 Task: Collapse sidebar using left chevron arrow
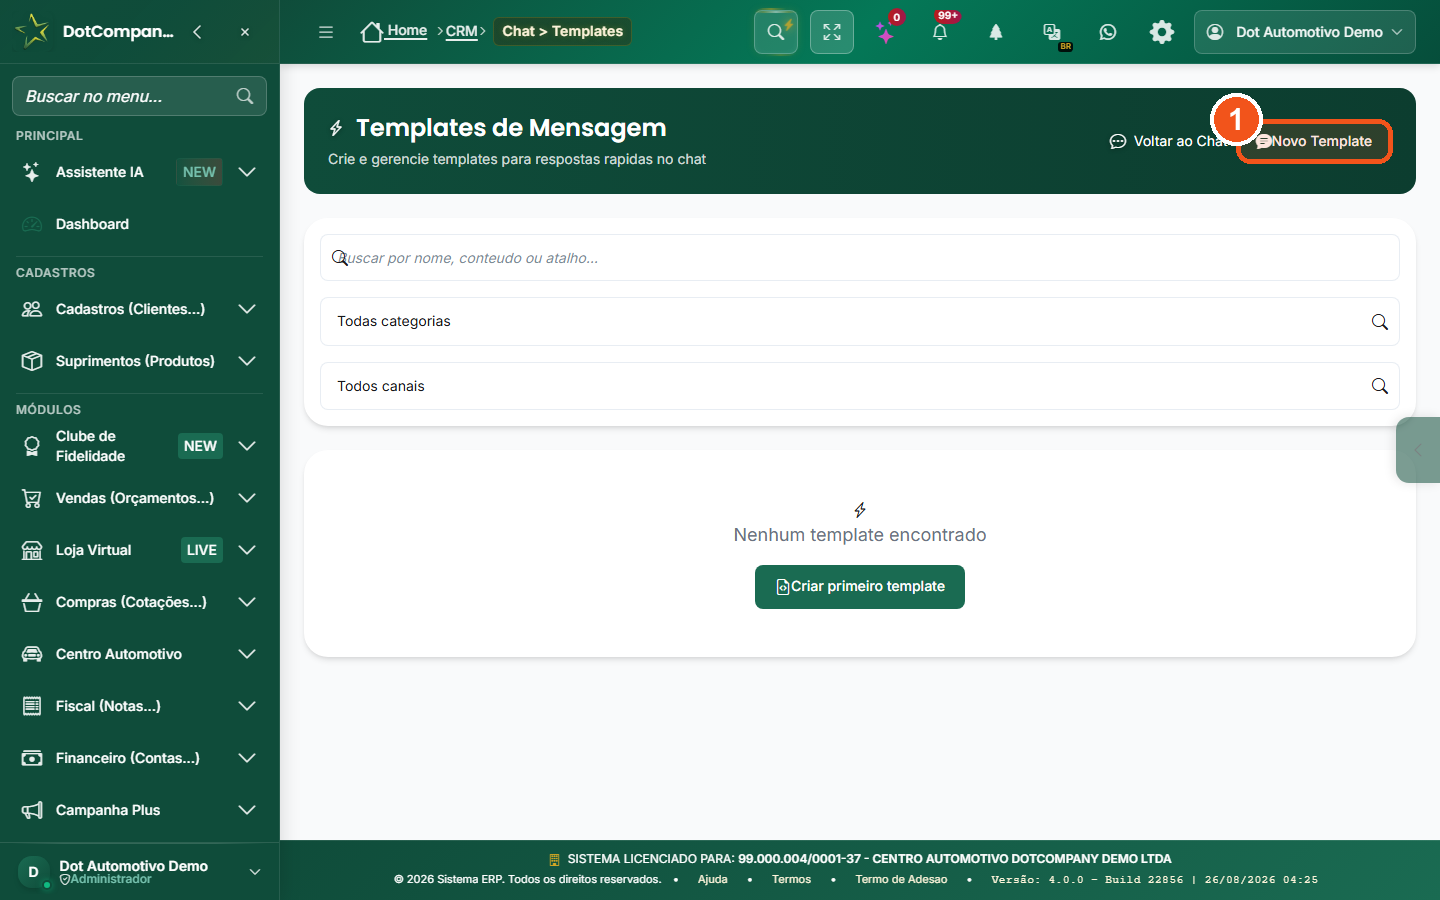[197, 32]
